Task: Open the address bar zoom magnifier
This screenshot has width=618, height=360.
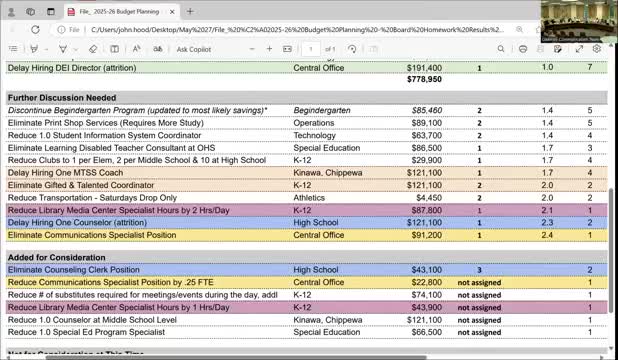Action: (x=520, y=30)
